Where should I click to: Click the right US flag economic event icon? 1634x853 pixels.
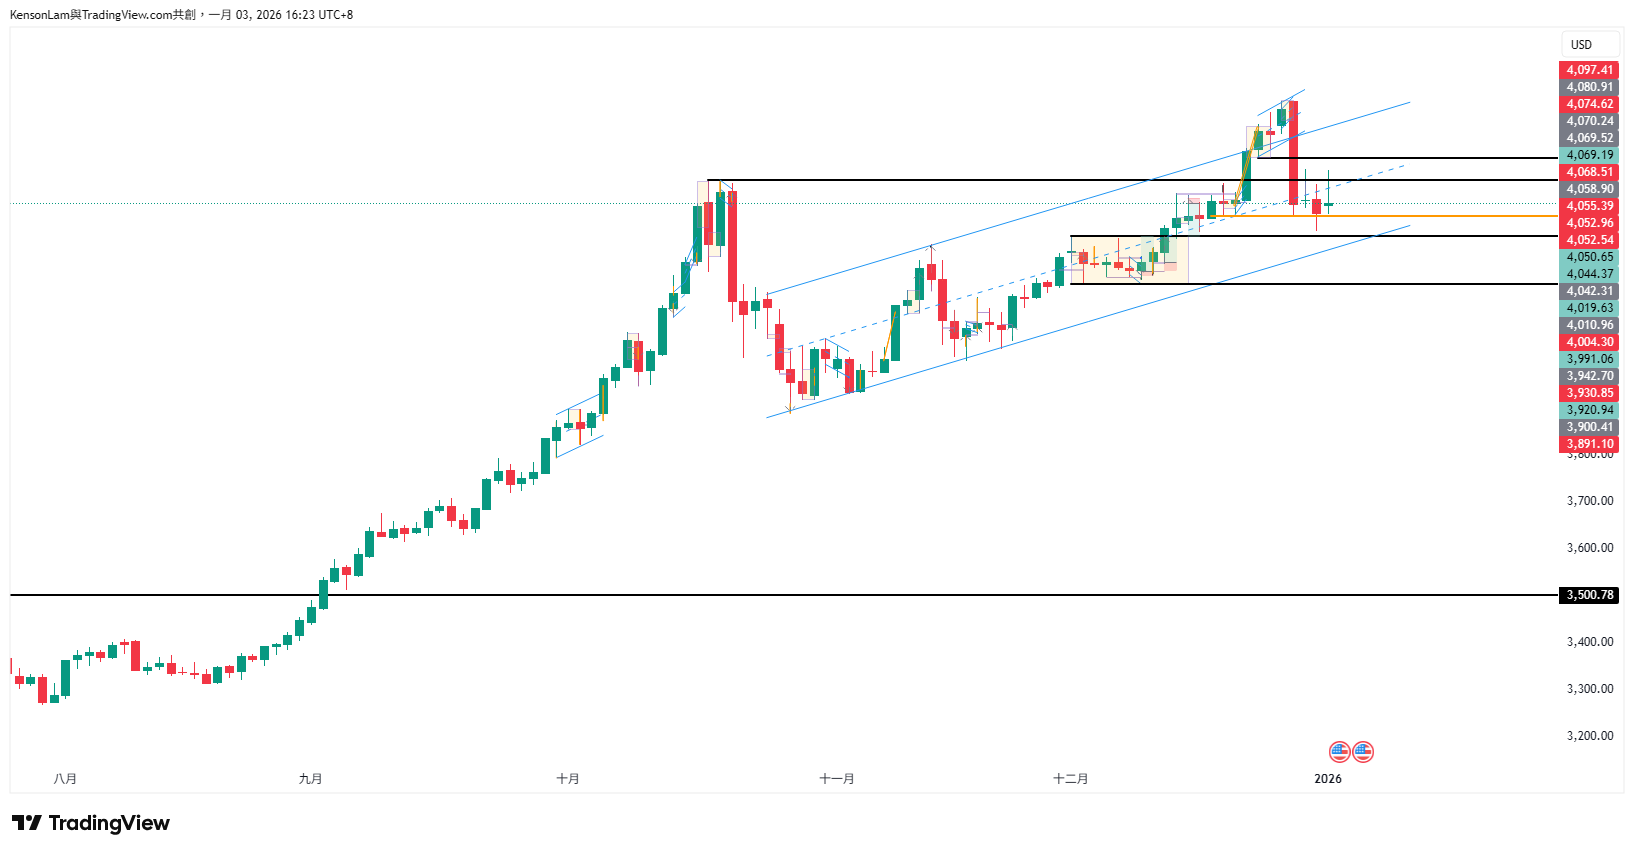[x=1363, y=752]
